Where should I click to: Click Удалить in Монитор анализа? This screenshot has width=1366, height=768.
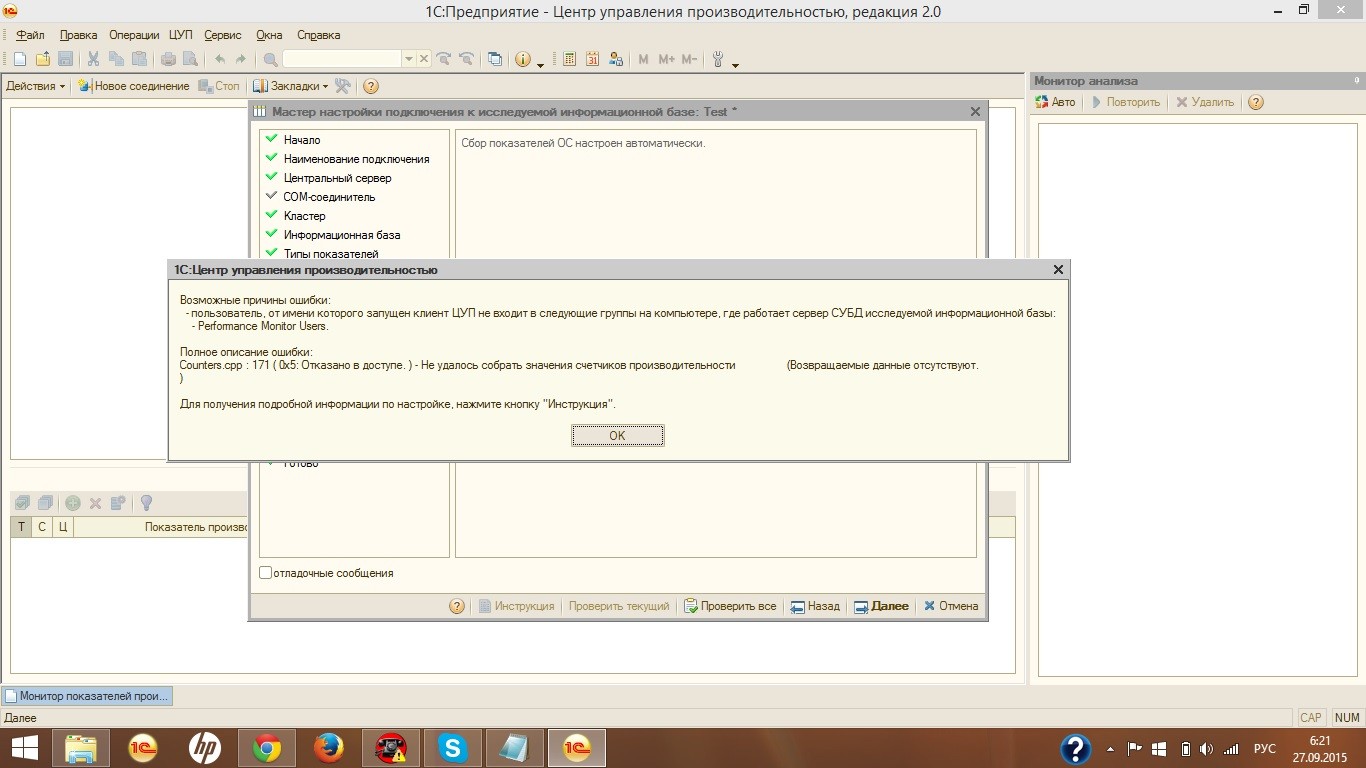pyautogui.click(x=1205, y=102)
